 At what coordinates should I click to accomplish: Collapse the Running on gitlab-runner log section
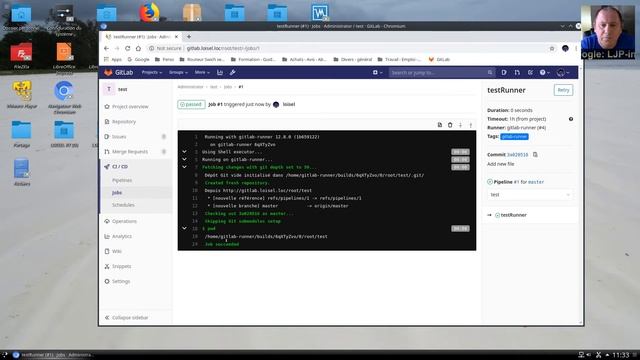click(x=184, y=160)
